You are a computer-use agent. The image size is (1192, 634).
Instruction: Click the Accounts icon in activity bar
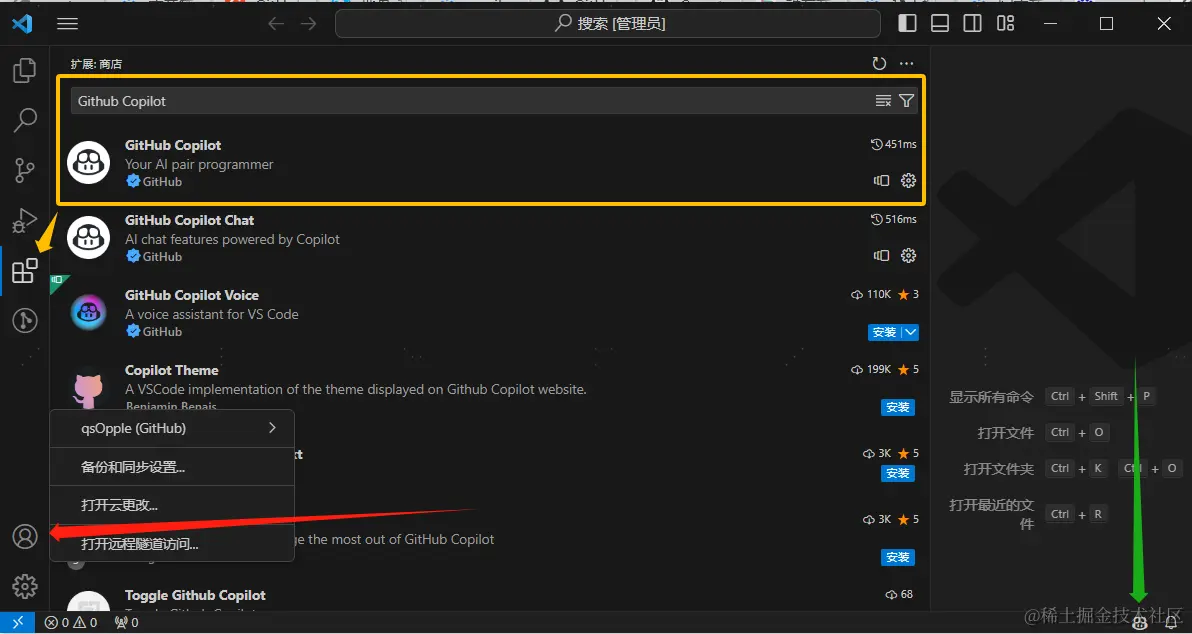(x=24, y=537)
